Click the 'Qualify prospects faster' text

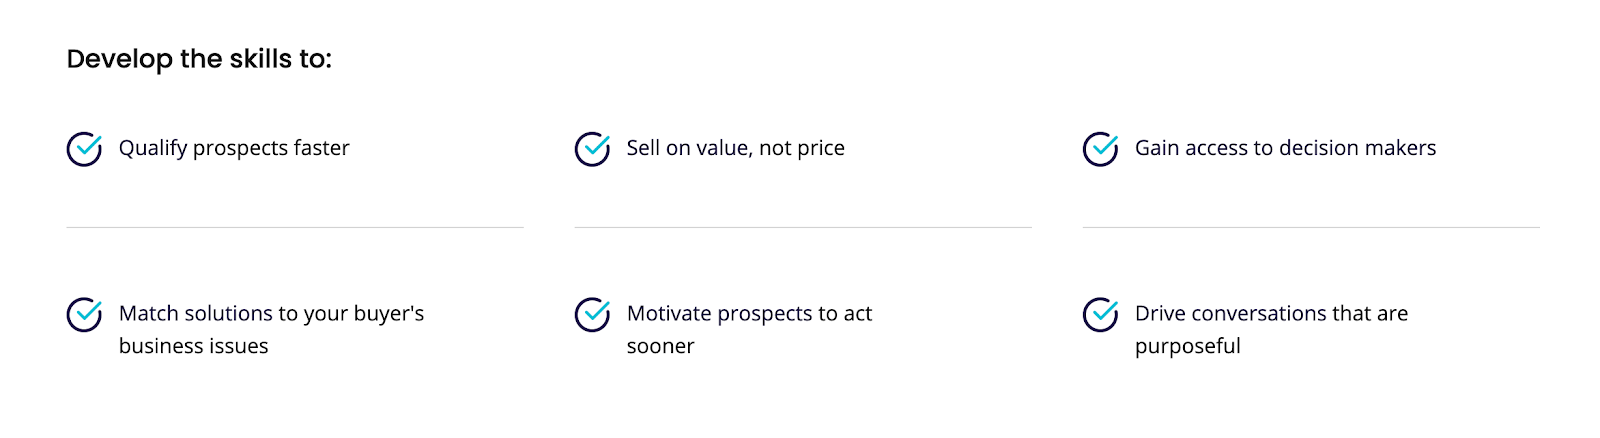point(234,148)
